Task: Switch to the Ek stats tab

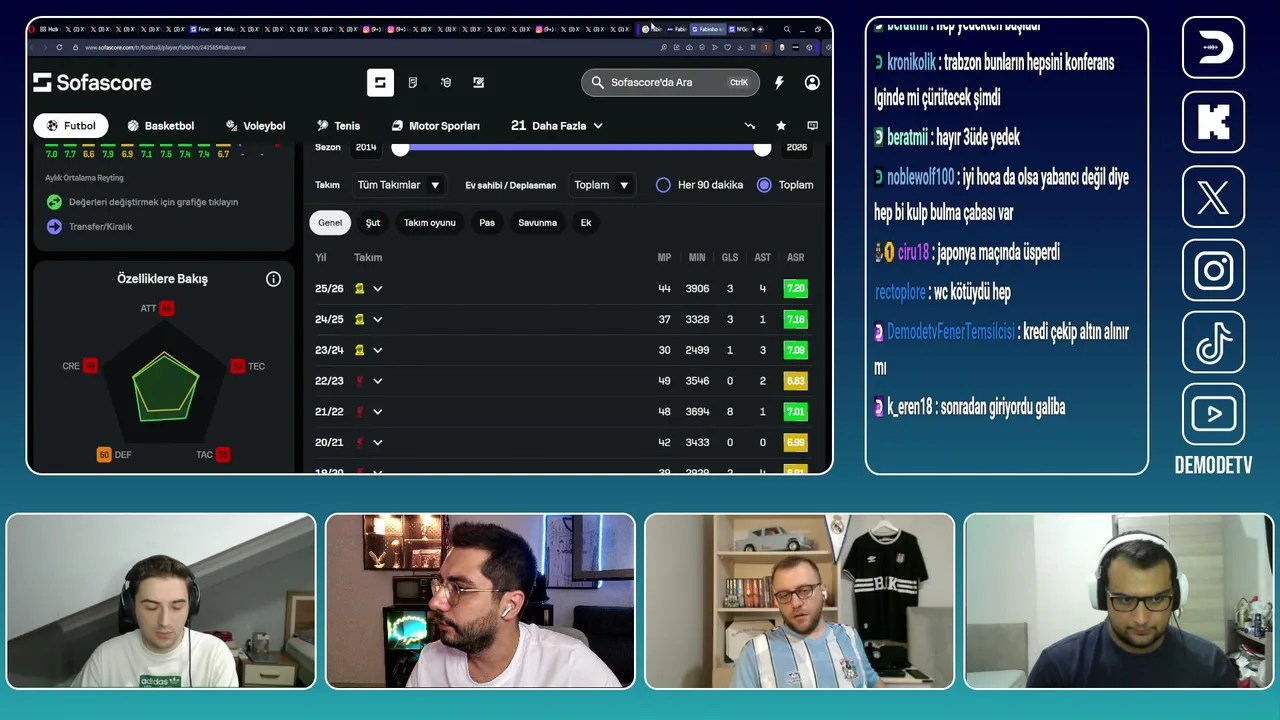Action: [x=586, y=223]
